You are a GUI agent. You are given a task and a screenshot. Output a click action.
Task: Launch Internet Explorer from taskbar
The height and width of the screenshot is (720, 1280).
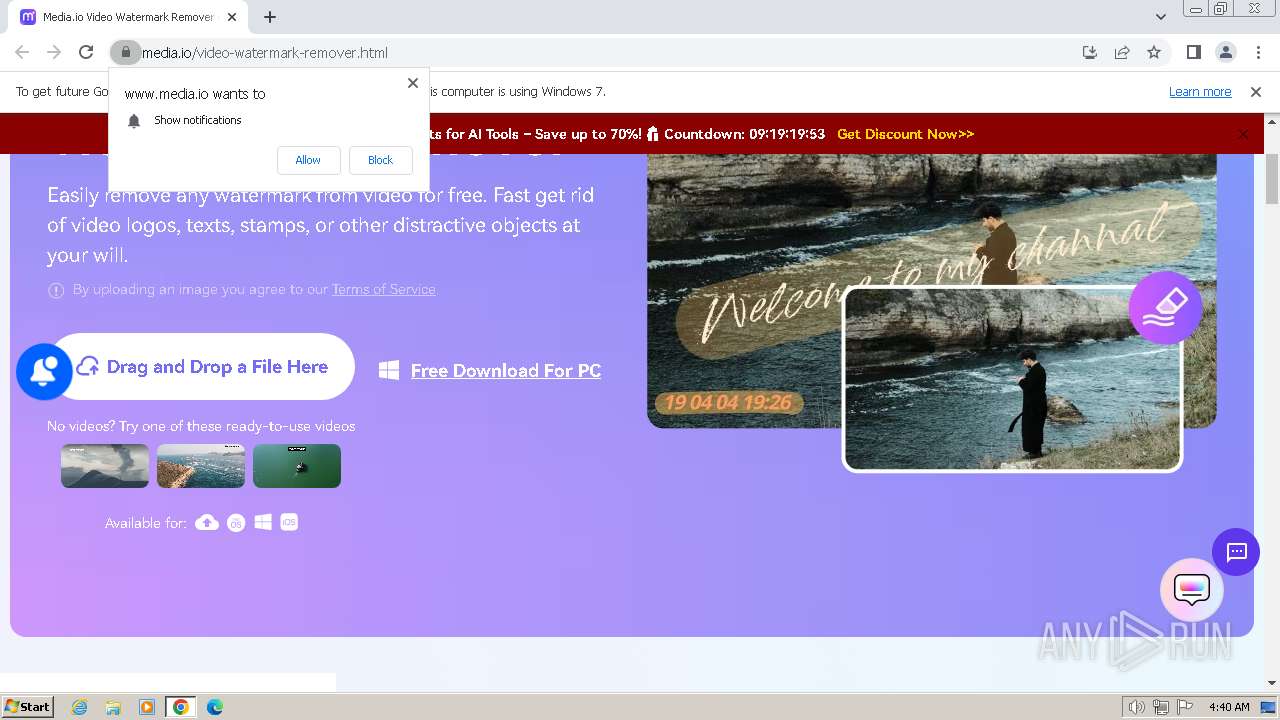coord(80,707)
